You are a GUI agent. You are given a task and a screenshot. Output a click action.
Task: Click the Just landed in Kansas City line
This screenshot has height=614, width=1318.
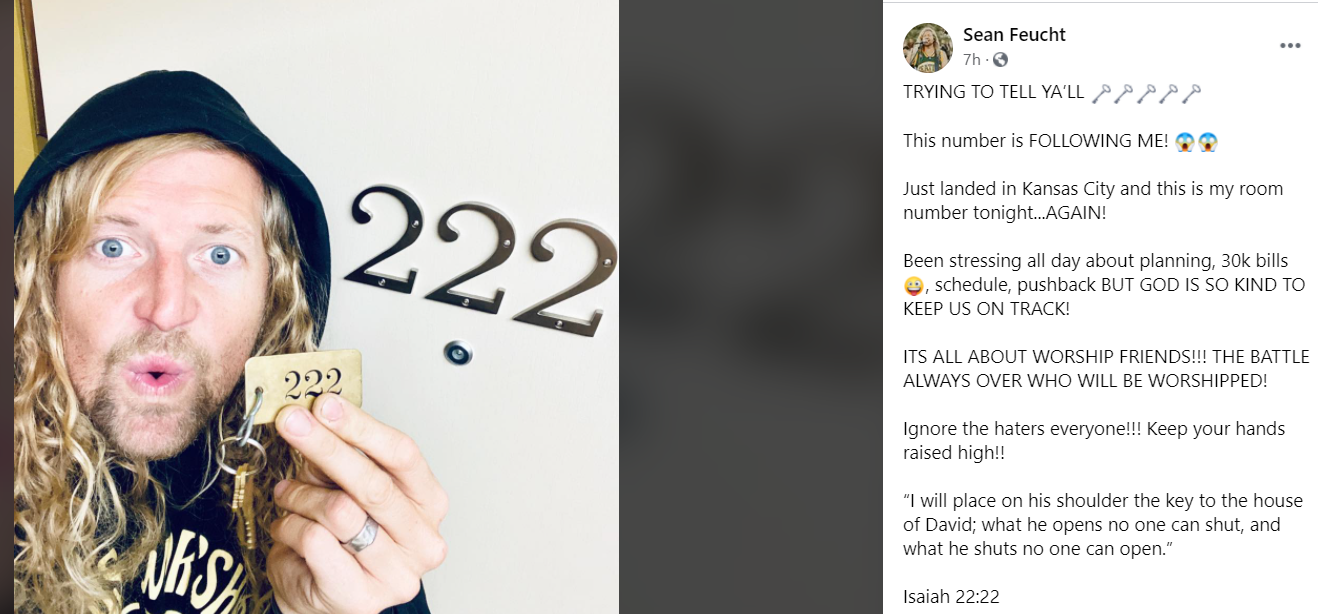(x=1093, y=201)
